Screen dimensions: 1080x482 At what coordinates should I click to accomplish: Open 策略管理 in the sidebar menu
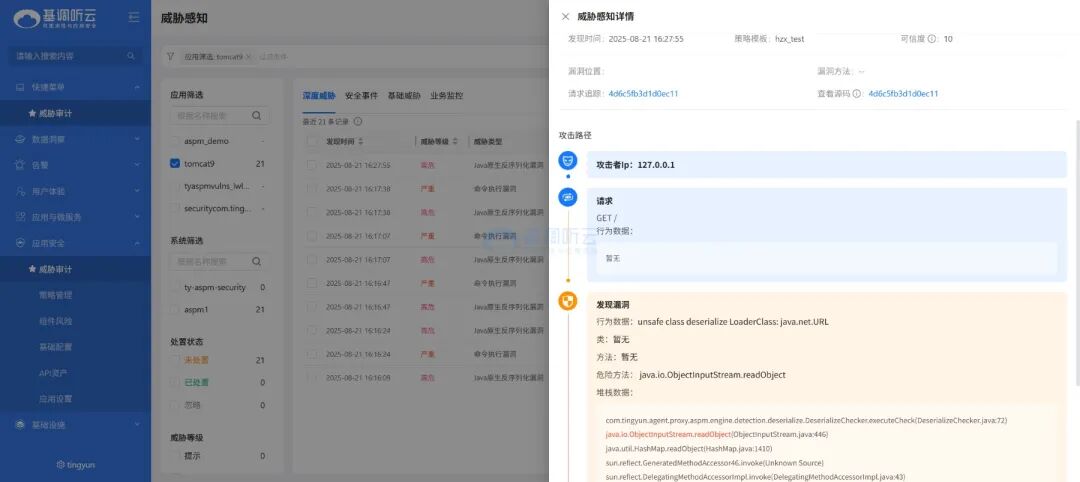click(55, 295)
